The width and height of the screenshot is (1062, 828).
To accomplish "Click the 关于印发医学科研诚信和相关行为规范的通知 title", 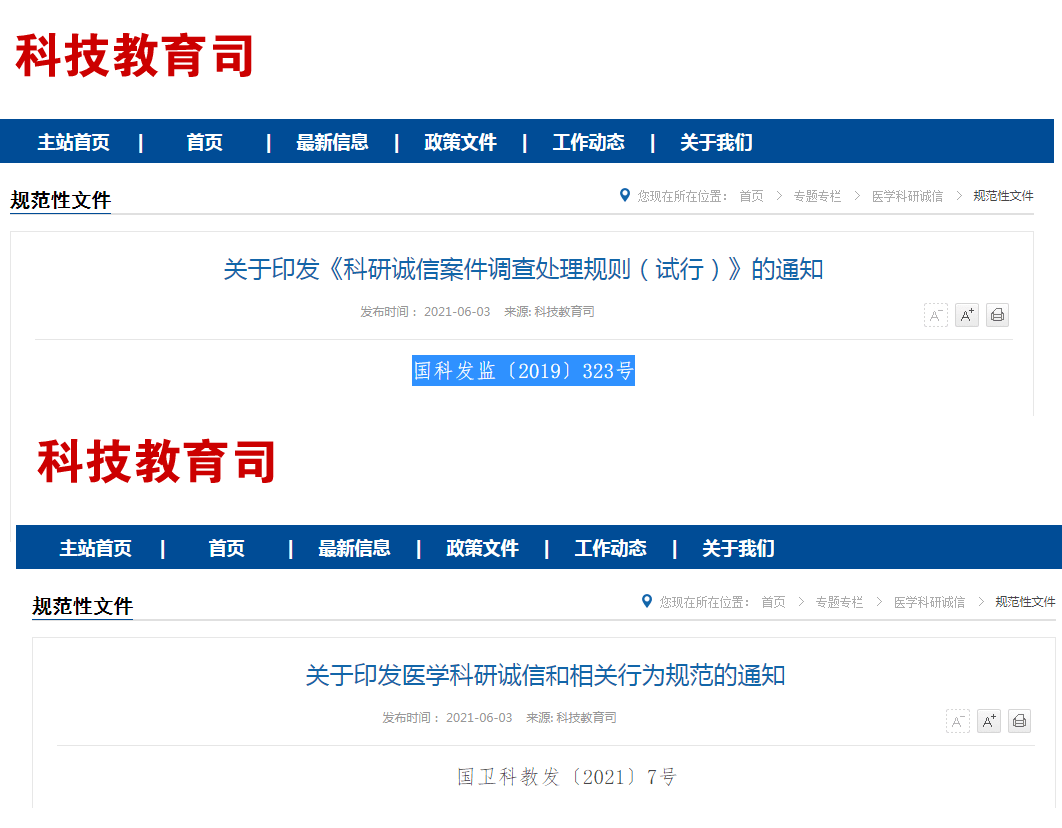I will pyautogui.click(x=545, y=675).
